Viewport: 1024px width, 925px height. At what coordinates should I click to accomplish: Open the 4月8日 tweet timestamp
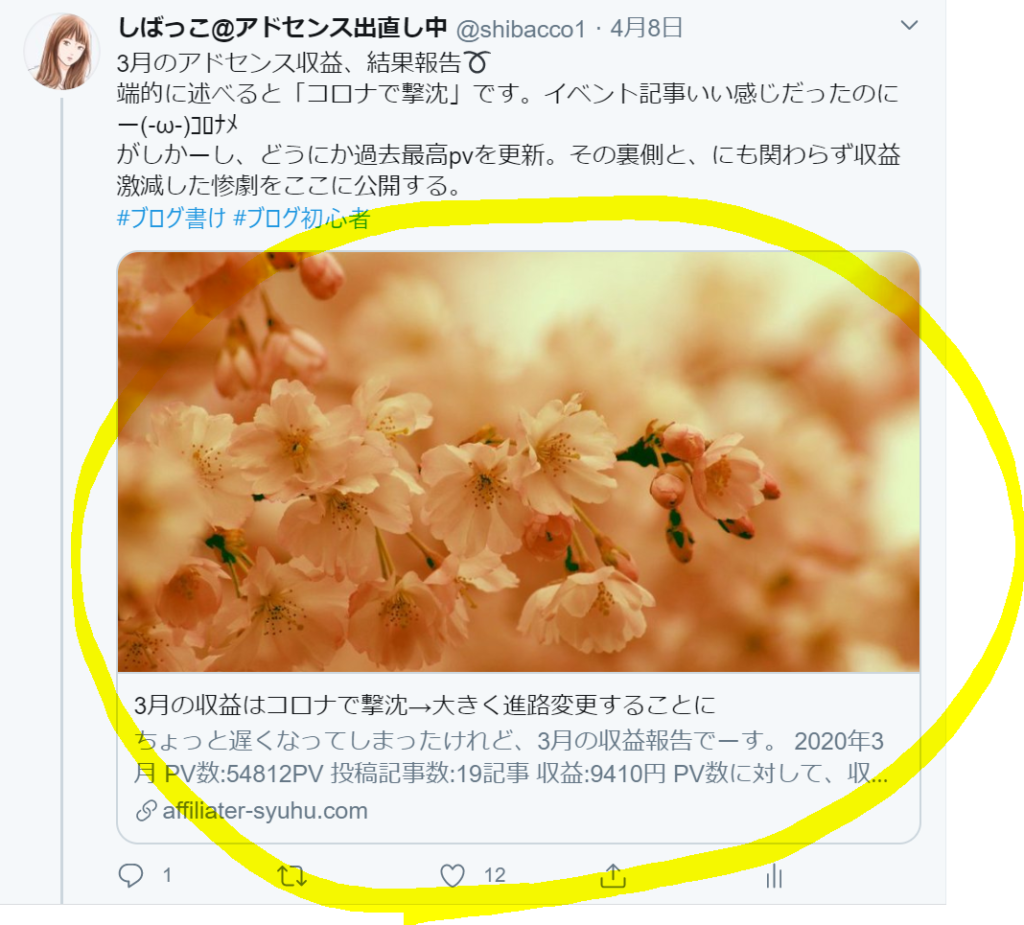647,28
